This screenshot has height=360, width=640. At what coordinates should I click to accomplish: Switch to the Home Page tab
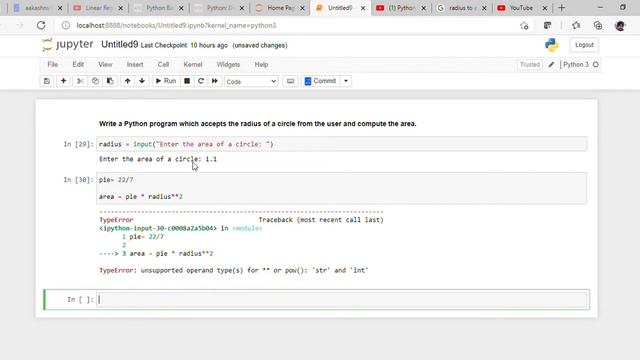(x=280, y=8)
